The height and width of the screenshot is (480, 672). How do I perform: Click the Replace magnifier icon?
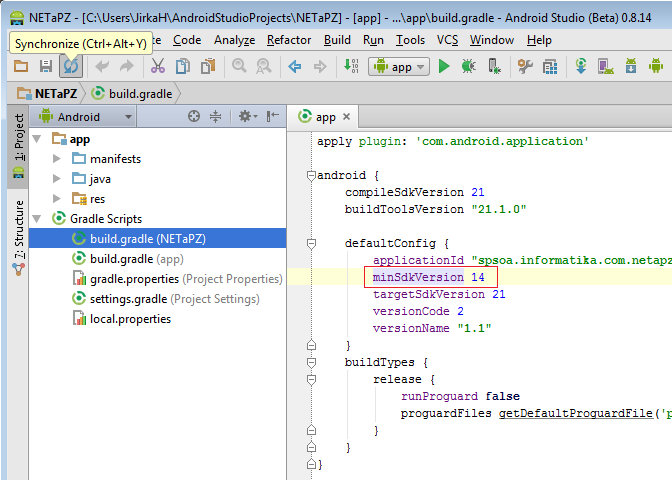pyautogui.click(x=264, y=66)
